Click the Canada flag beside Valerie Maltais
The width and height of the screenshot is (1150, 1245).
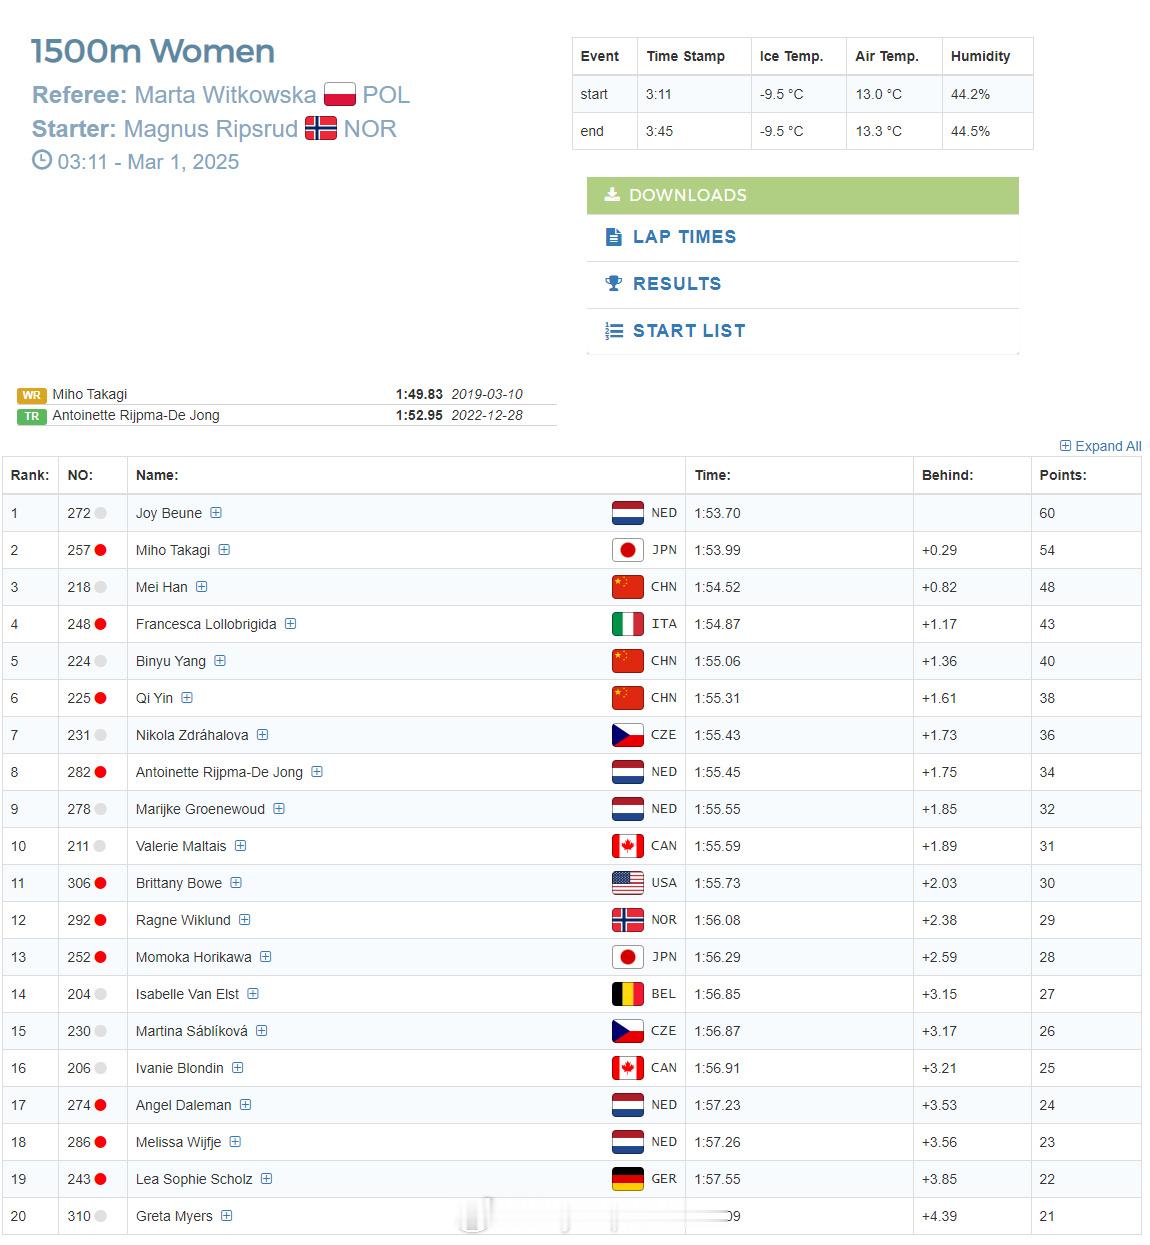628,846
